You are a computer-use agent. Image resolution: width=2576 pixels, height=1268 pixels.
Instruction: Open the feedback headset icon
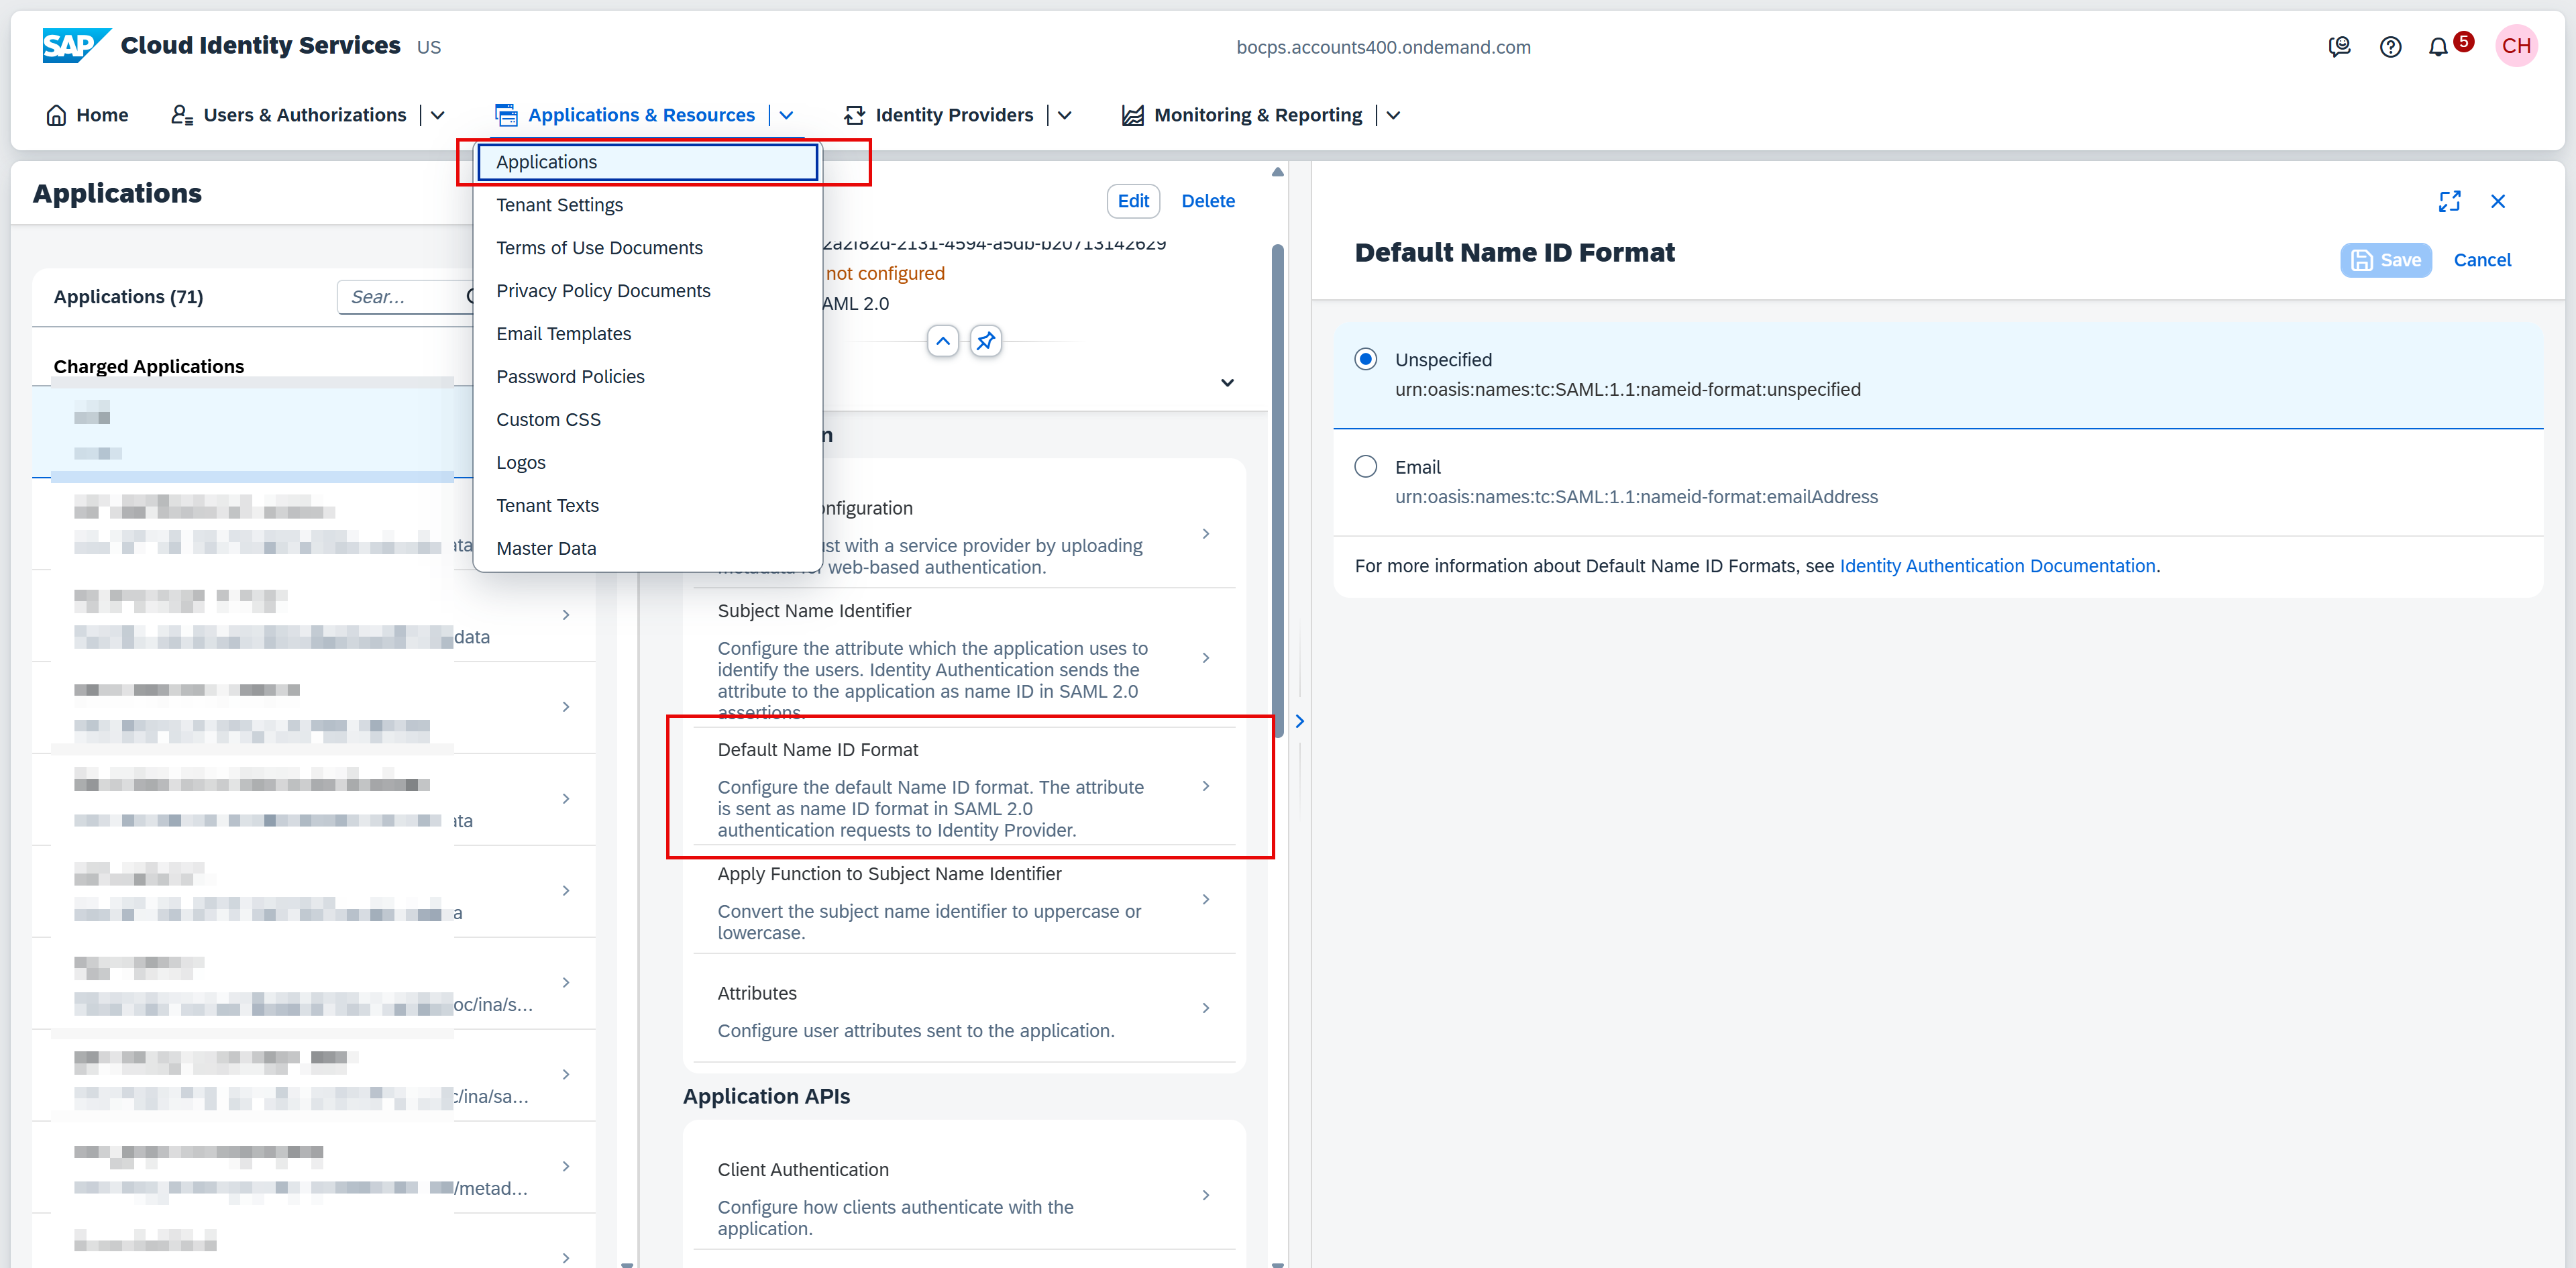tap(2339, 47)
